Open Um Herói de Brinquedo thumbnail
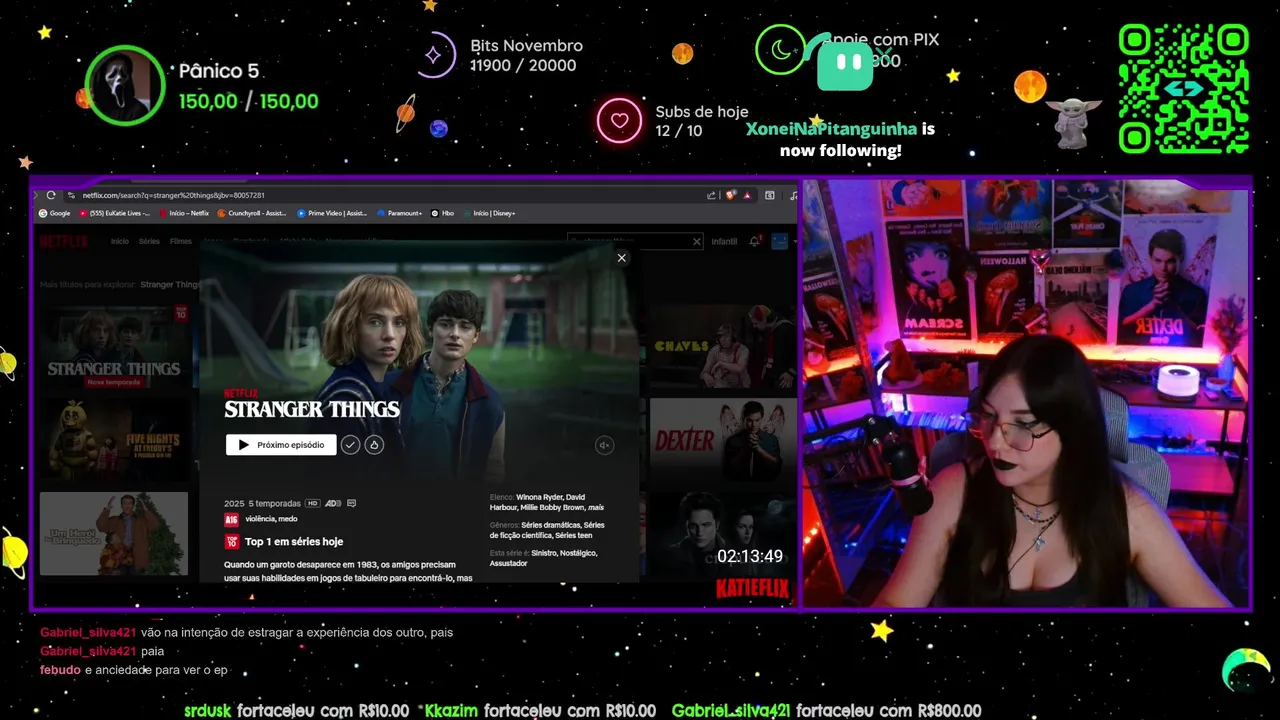This screenshot has height=720, width=1280. [114, 533]
